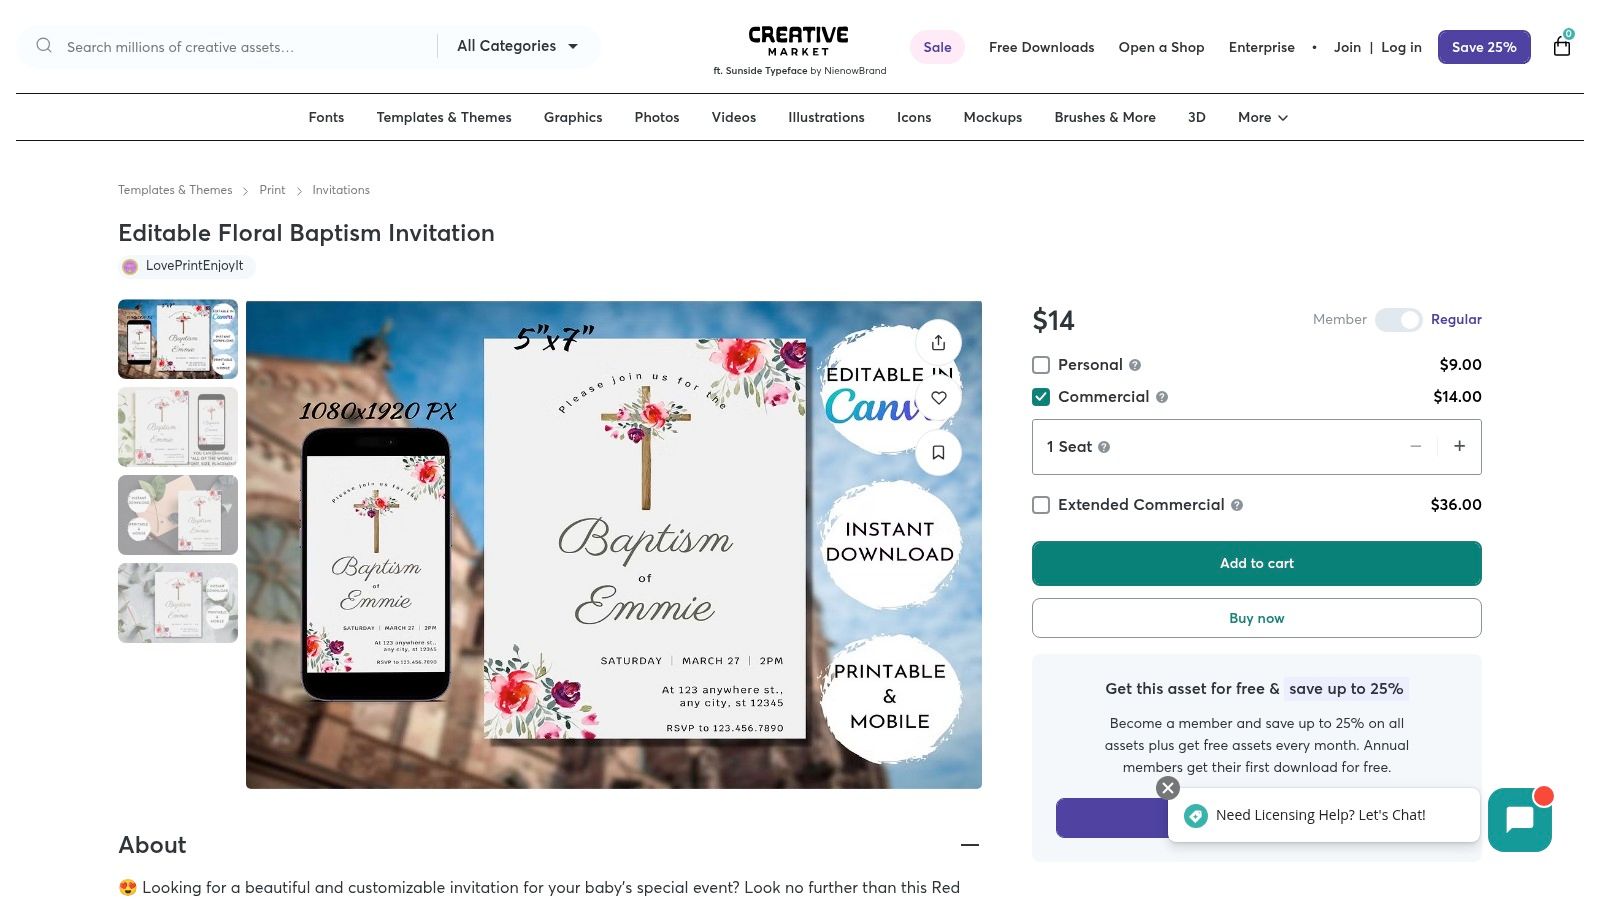Toggle Member/Regular pricing switch

coord(1397,320)
